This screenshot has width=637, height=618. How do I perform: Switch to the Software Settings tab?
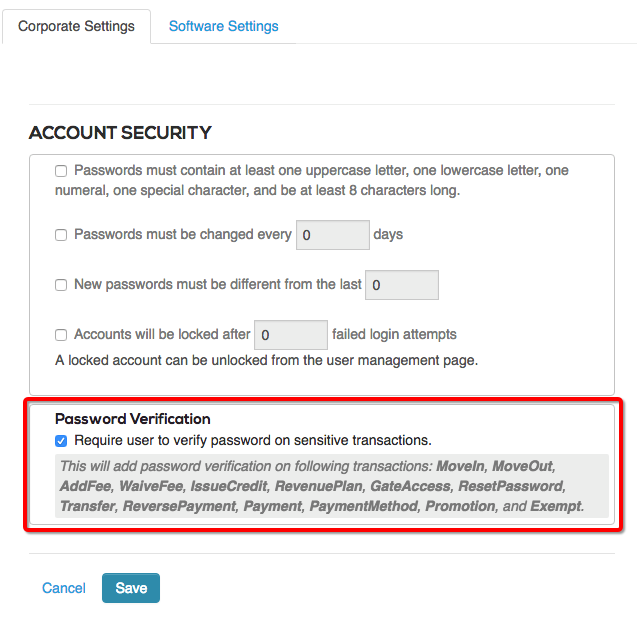point(223,26)
